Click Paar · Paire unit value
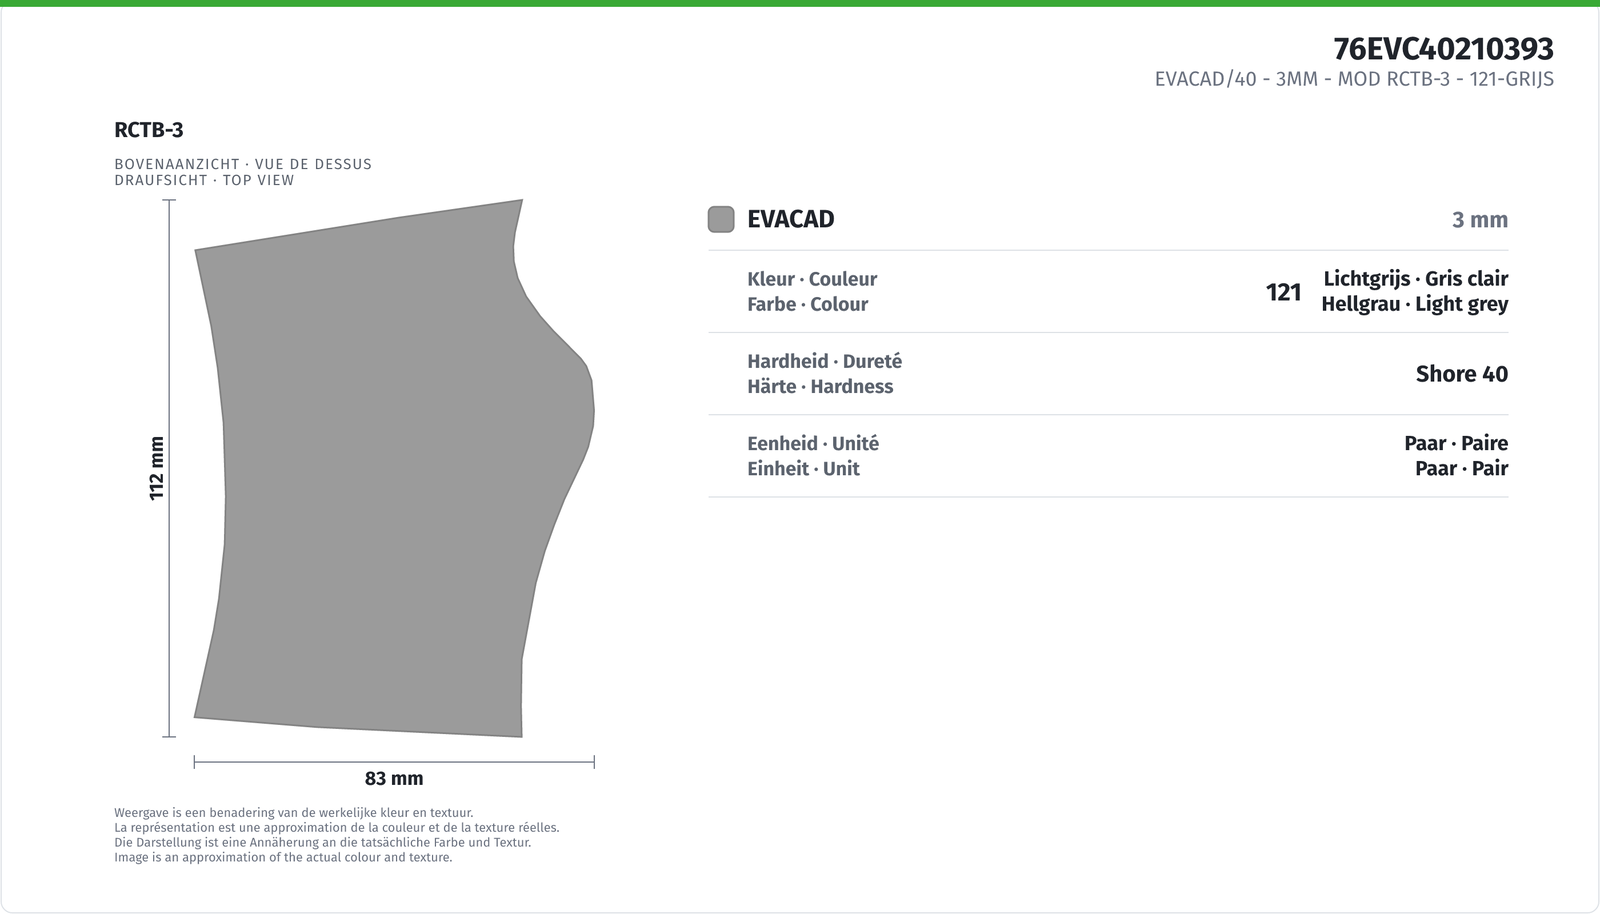 [1456, 443]
